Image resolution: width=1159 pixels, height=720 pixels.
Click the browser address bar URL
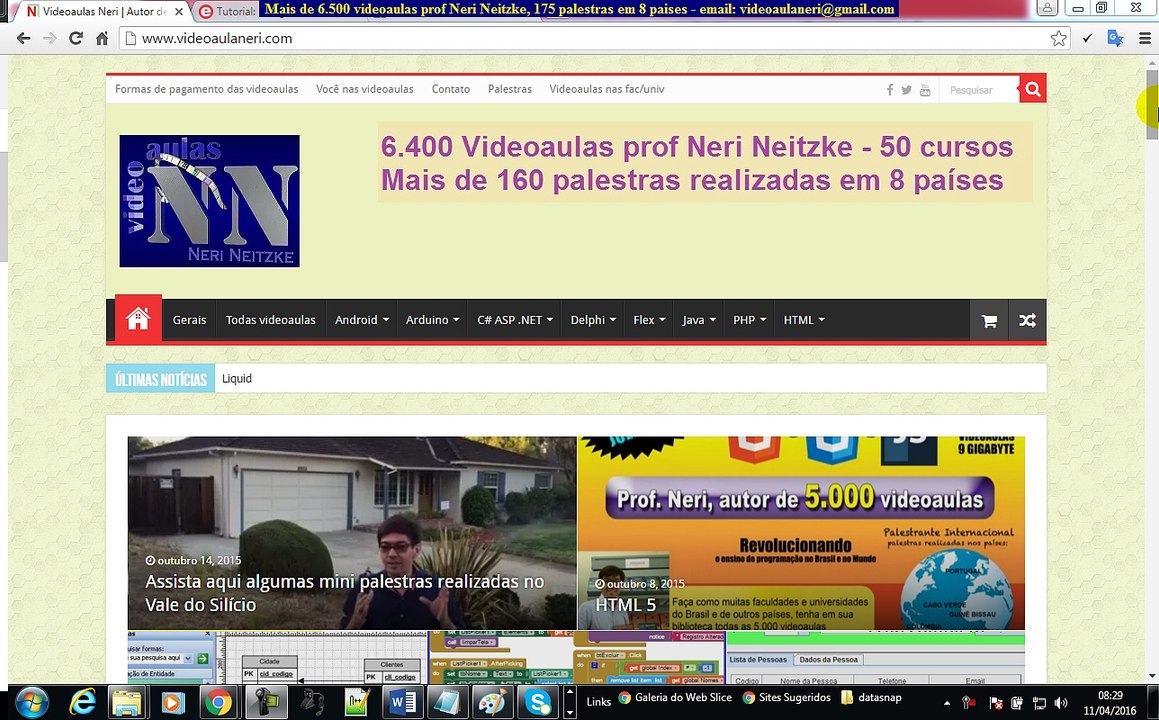(x=217, y=38)
